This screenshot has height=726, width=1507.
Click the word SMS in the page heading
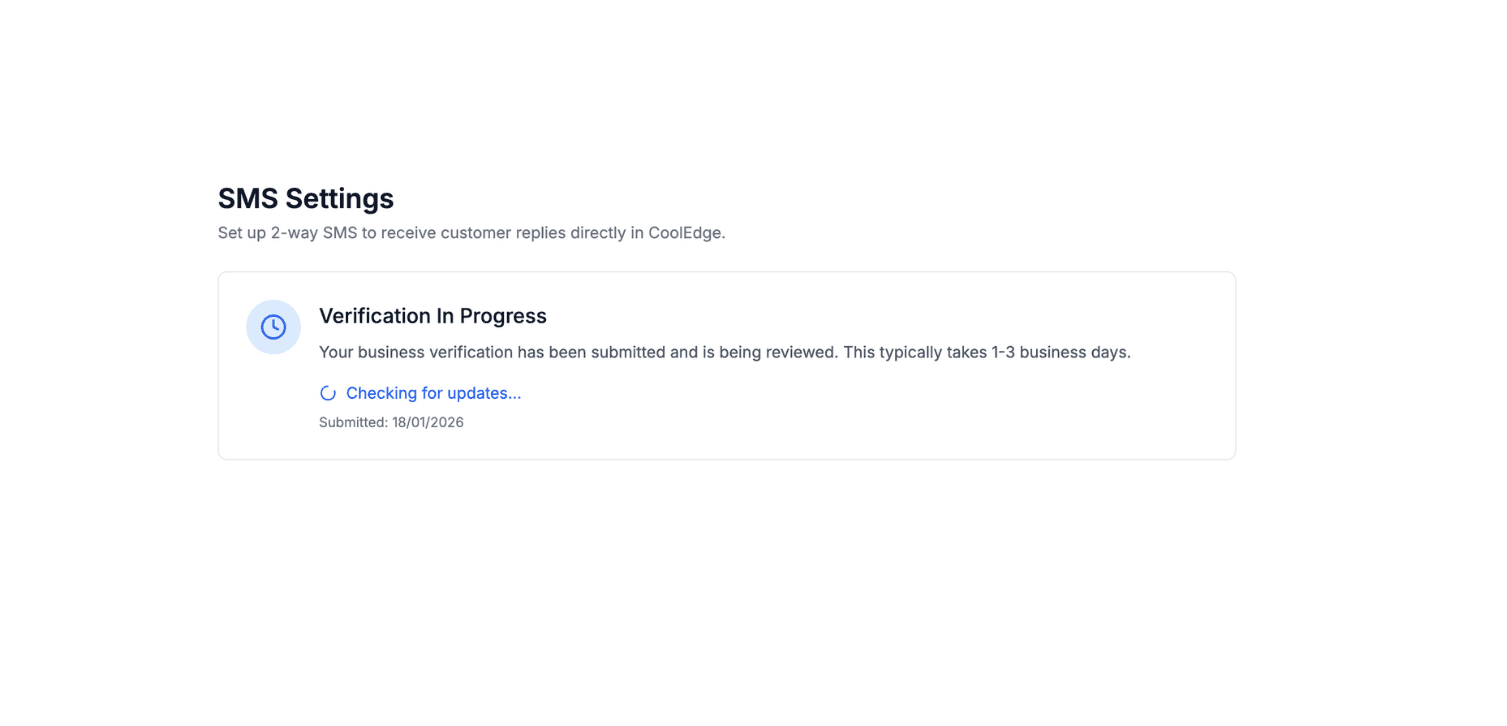pyautogui.click(x=248, y=198)
